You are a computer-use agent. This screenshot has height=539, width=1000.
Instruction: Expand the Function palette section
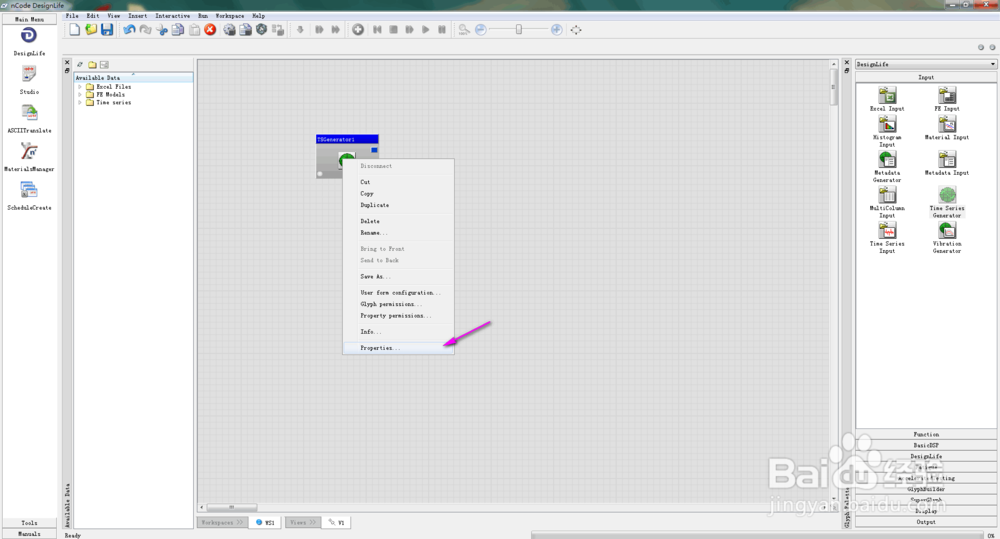click(926, 434)
